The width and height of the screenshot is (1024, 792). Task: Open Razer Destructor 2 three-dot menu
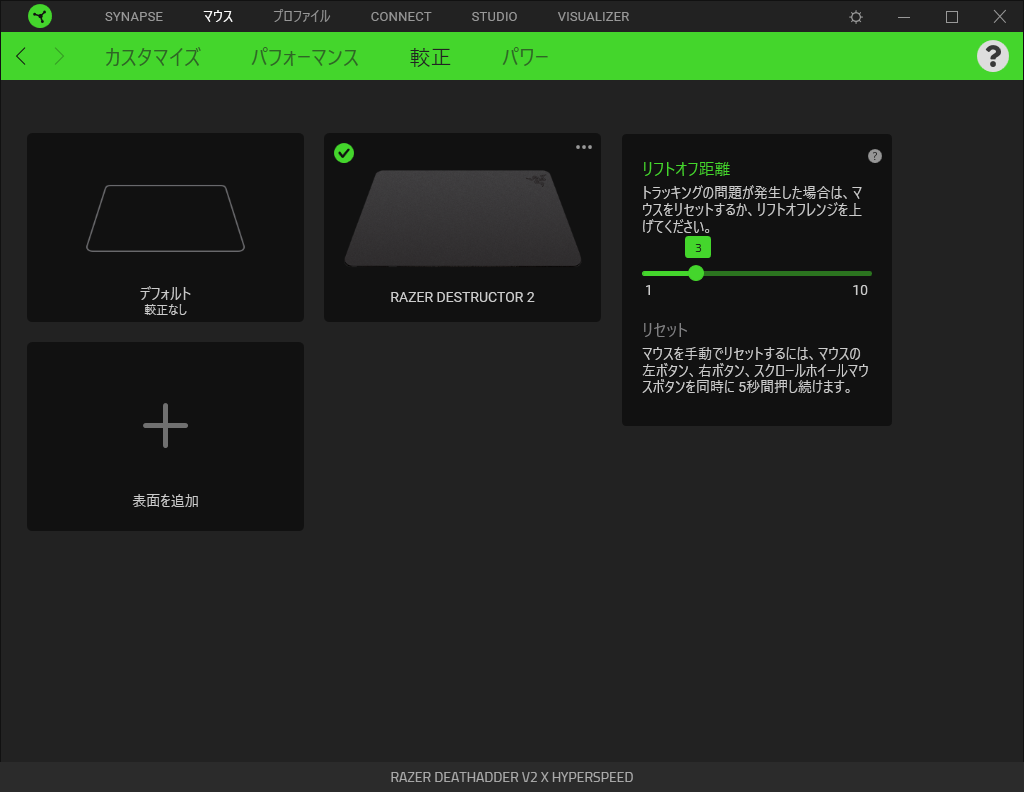[x=584, y=147]
